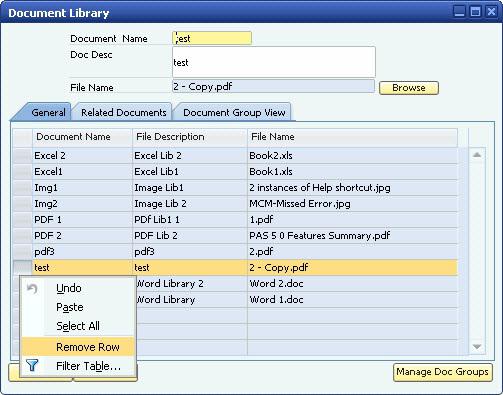Click the funnel icon beside Filter Table
503x395 pixels.
point(32,366)
